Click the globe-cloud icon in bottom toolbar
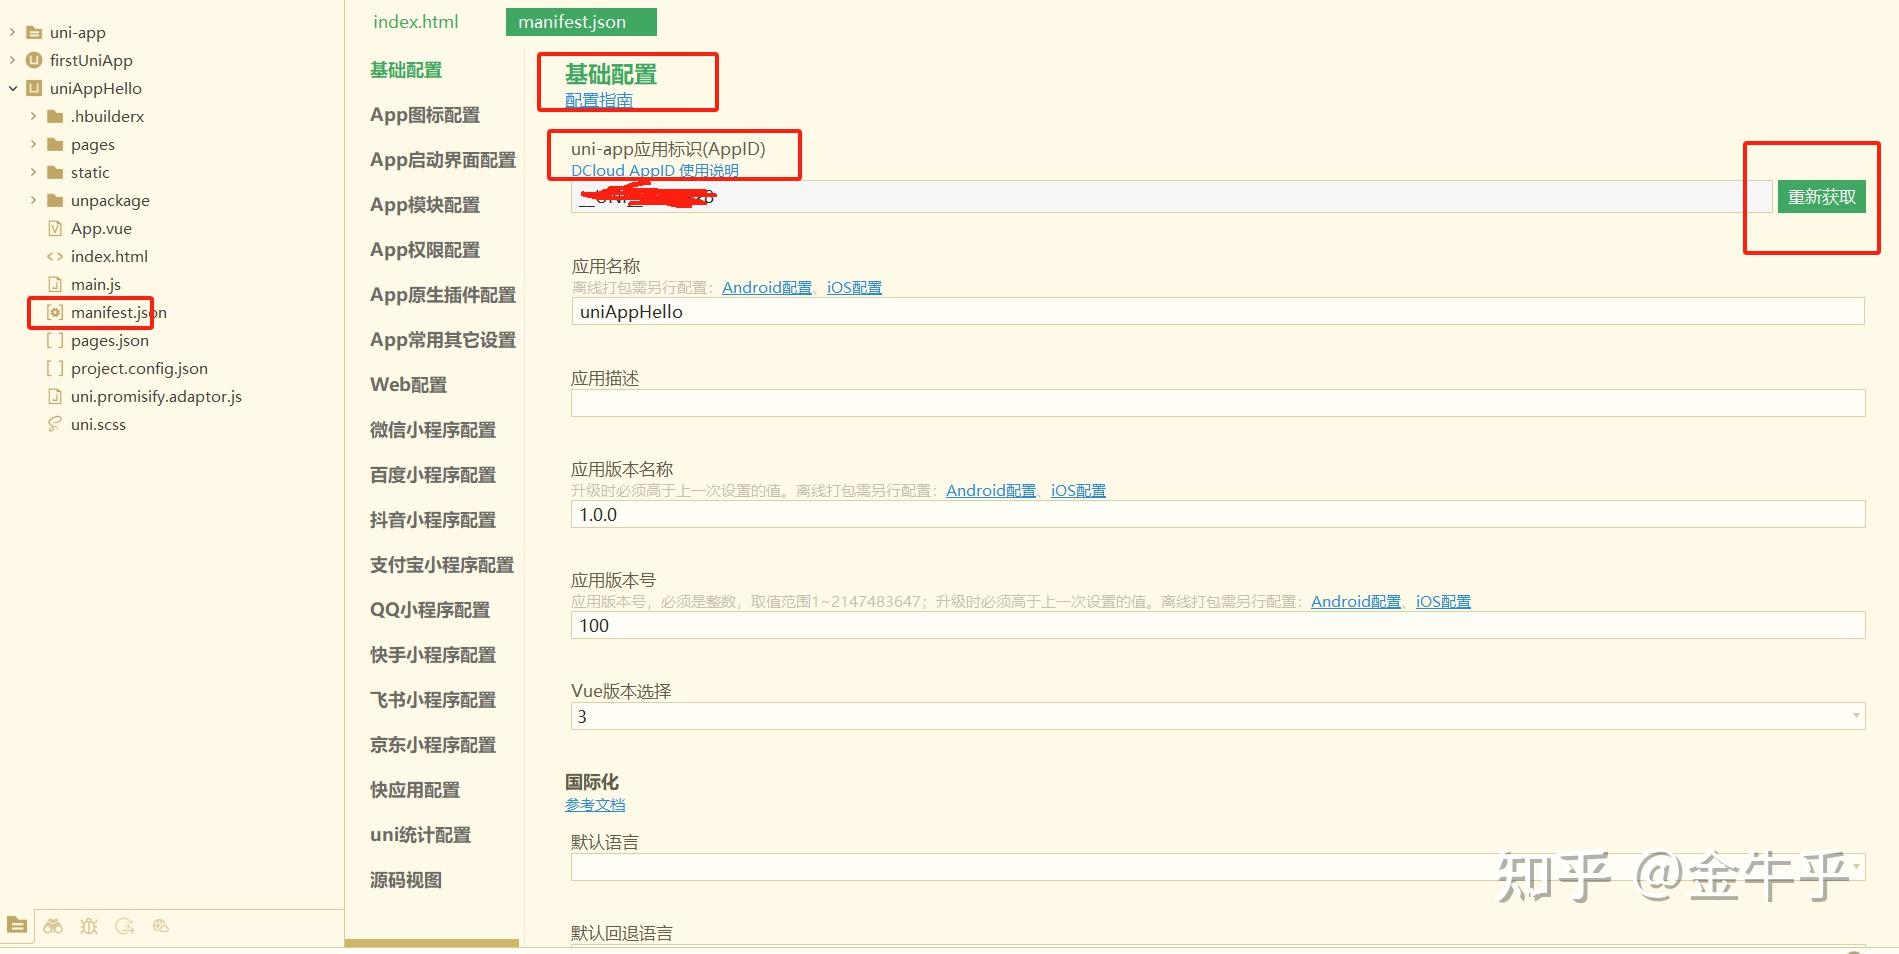This screenshot has width=1899, height=954. 160,926
